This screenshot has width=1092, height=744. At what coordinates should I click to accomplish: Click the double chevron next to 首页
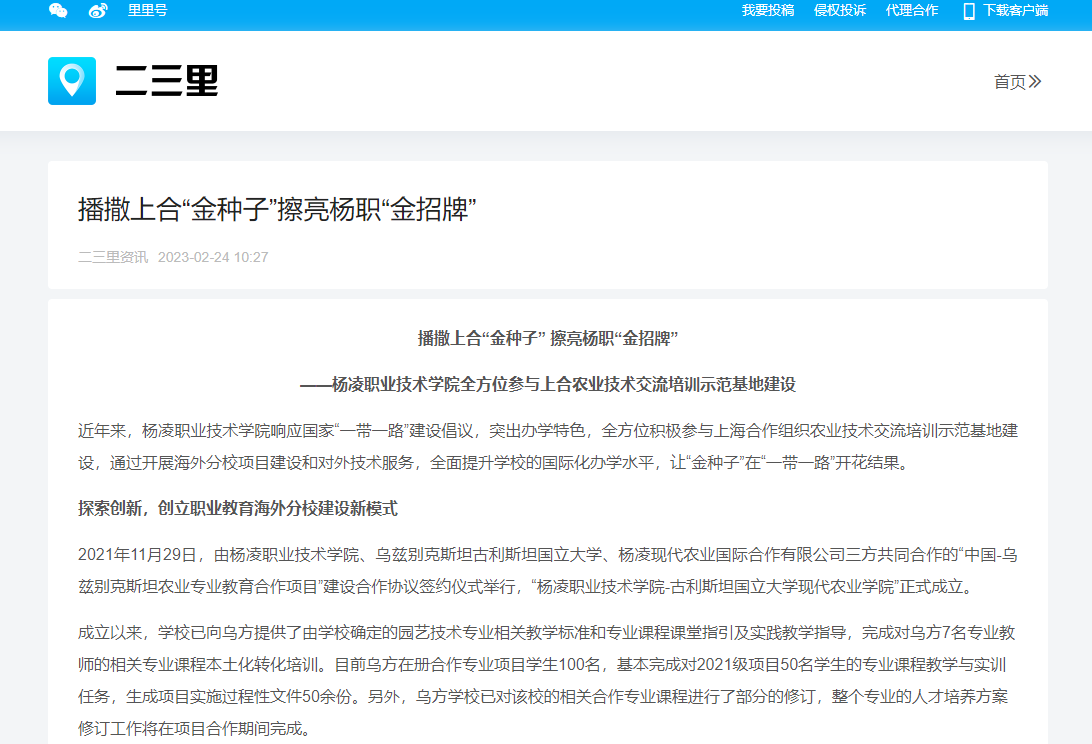click(x=1035, y=82)
